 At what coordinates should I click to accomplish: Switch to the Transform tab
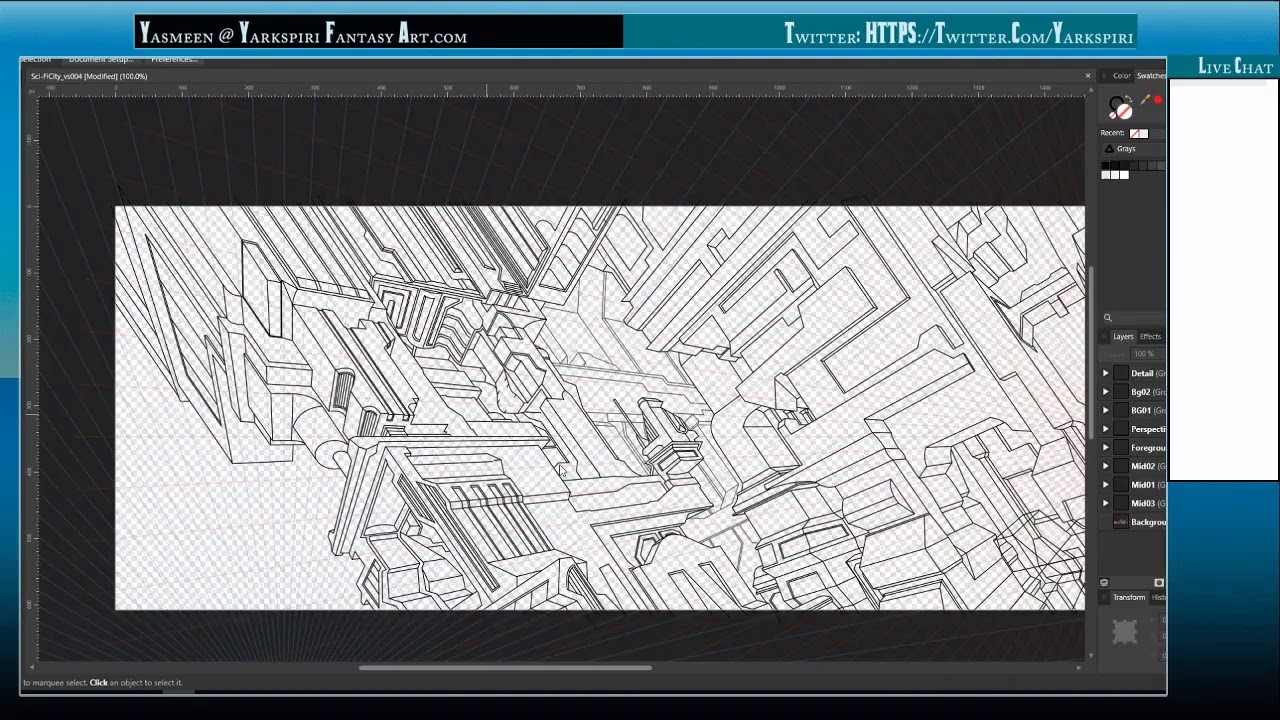1129,598
